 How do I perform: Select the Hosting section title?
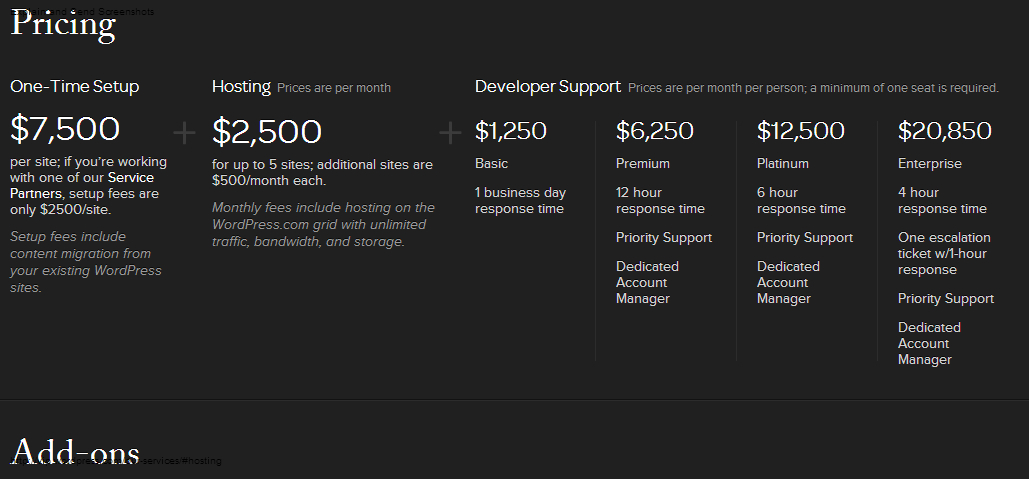coord(241,87)
